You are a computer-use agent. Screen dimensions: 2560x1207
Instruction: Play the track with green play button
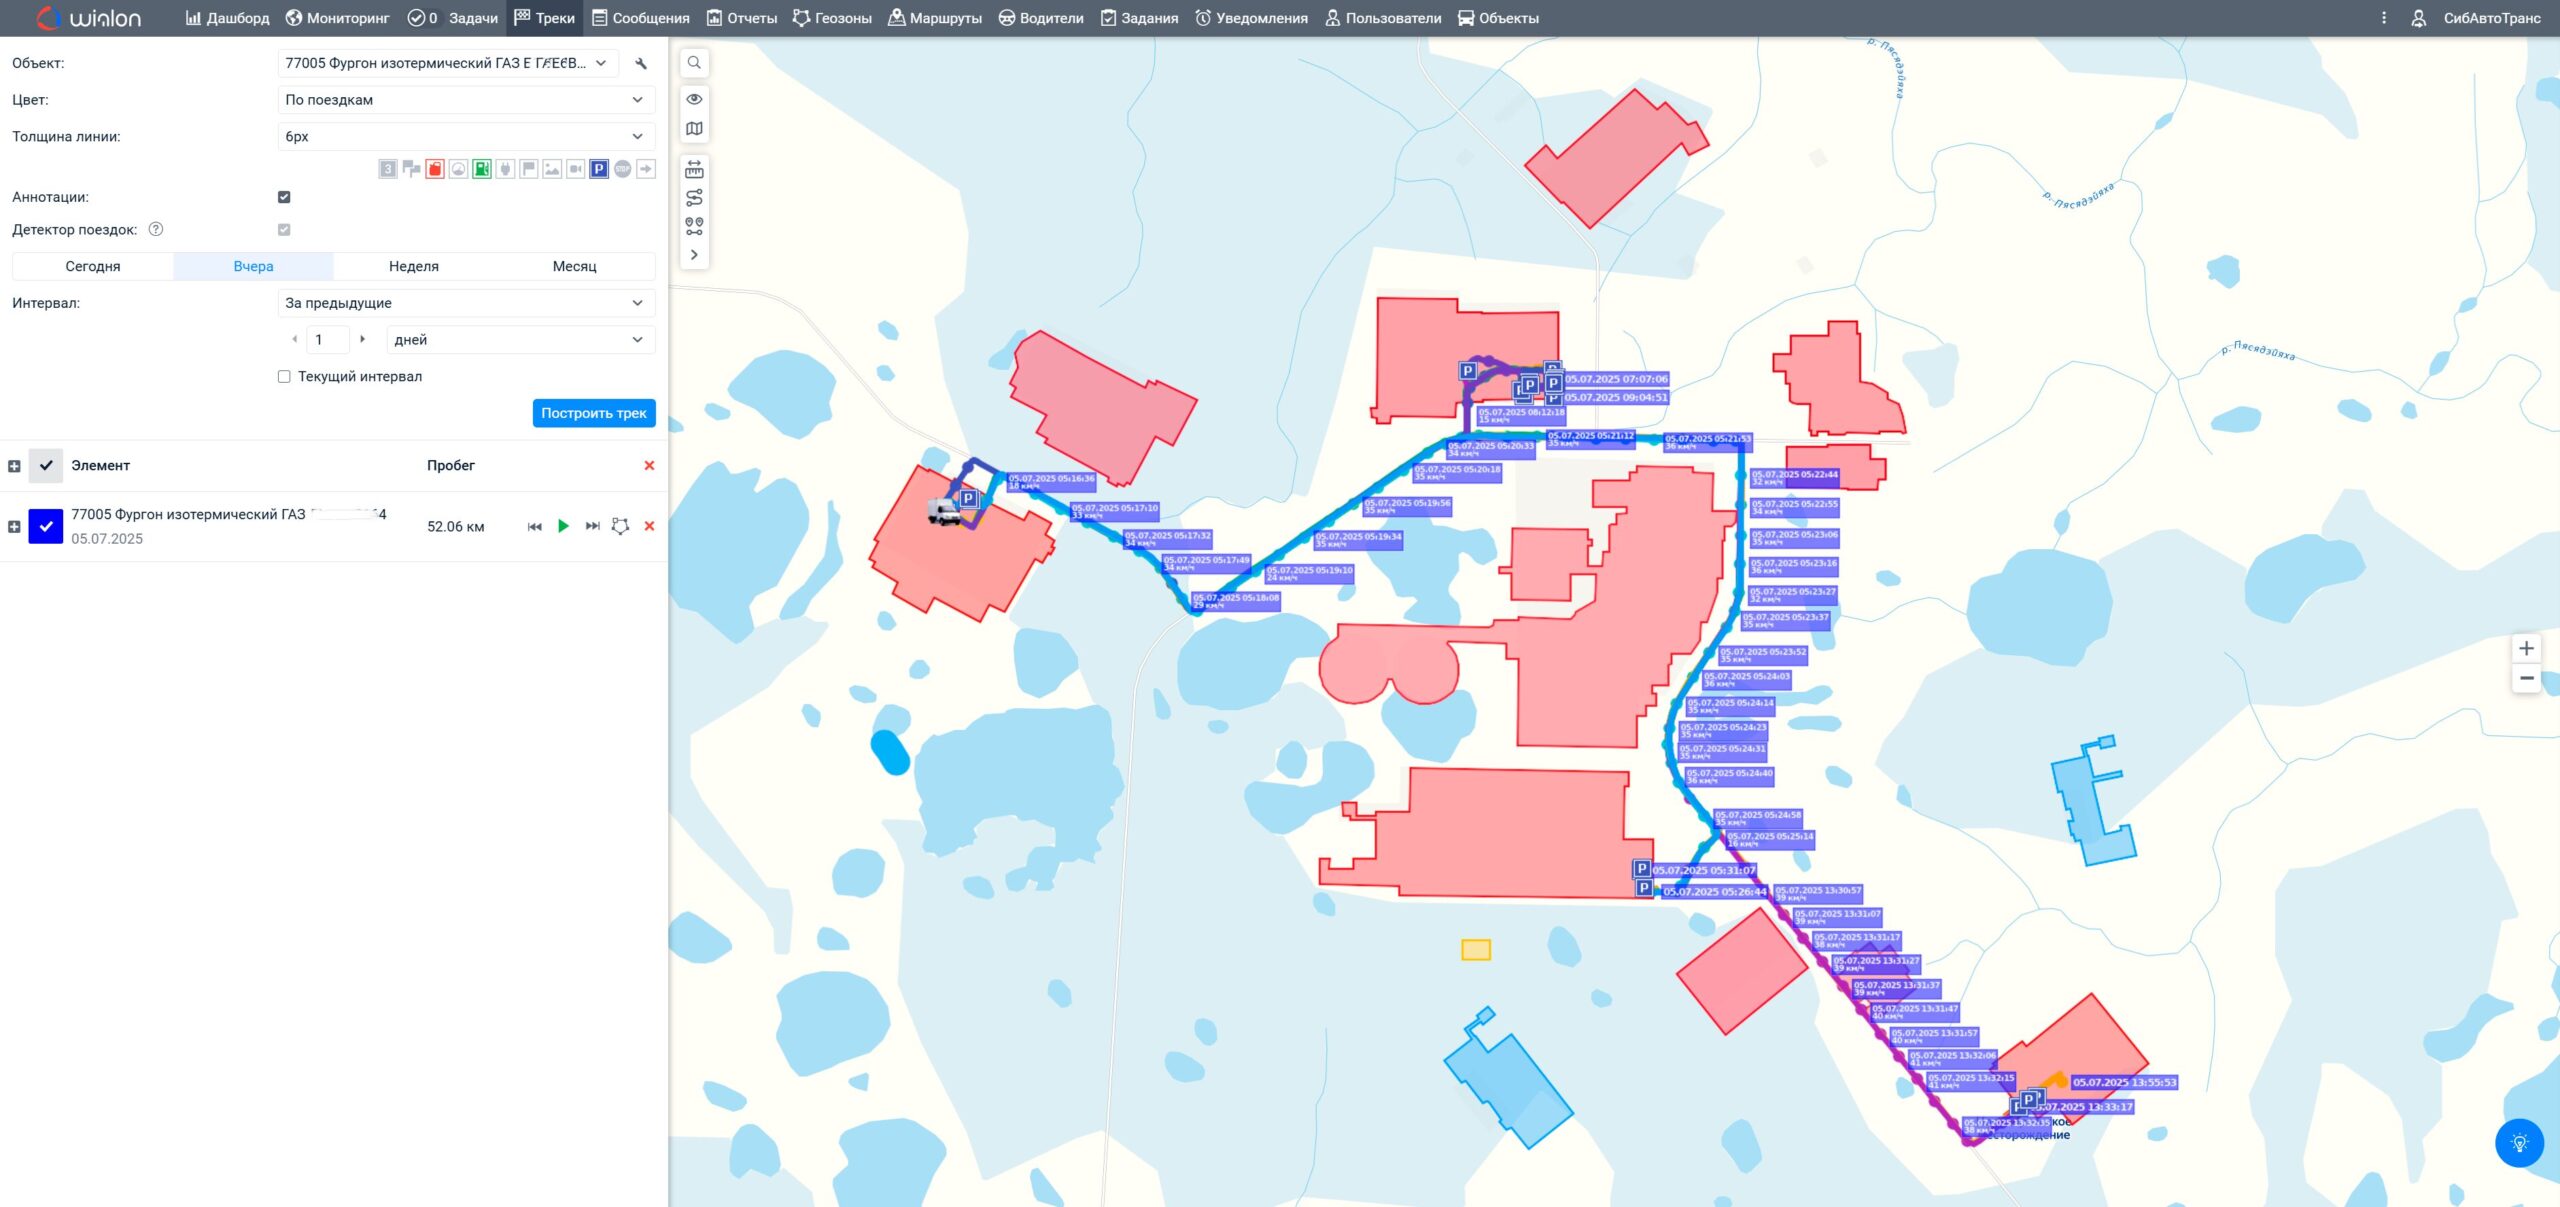[563, 526]
